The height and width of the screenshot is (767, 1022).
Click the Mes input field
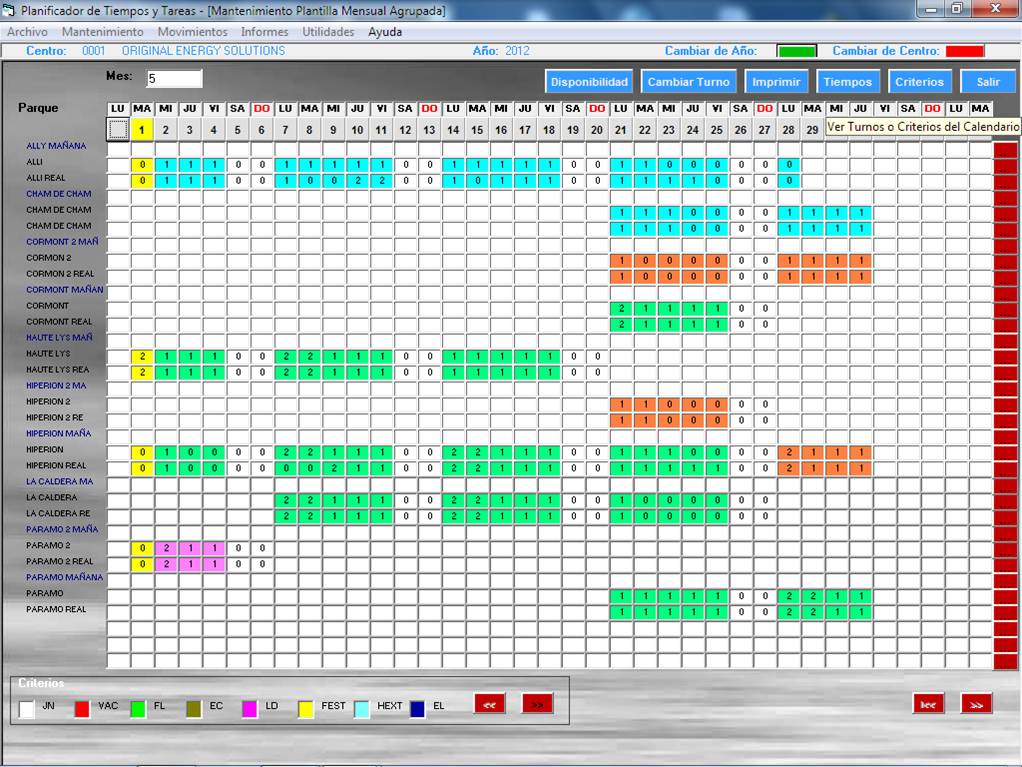tap(174, 79)
